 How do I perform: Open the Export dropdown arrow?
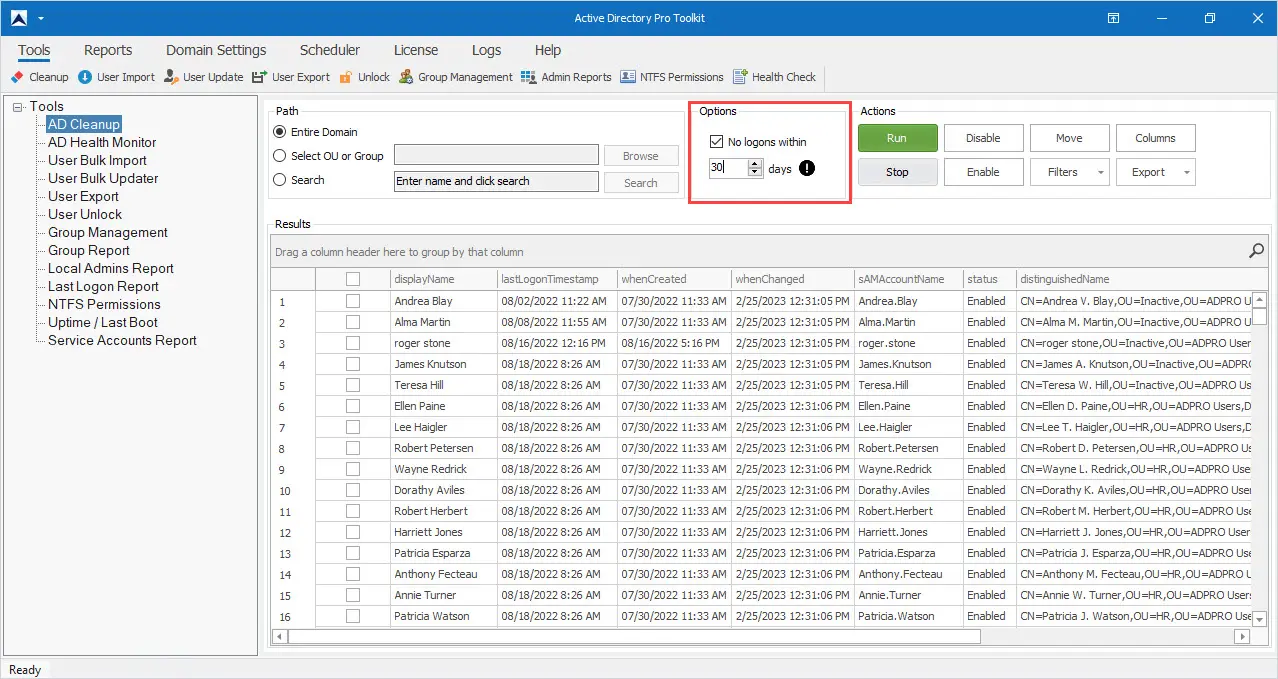point(1187,172)
